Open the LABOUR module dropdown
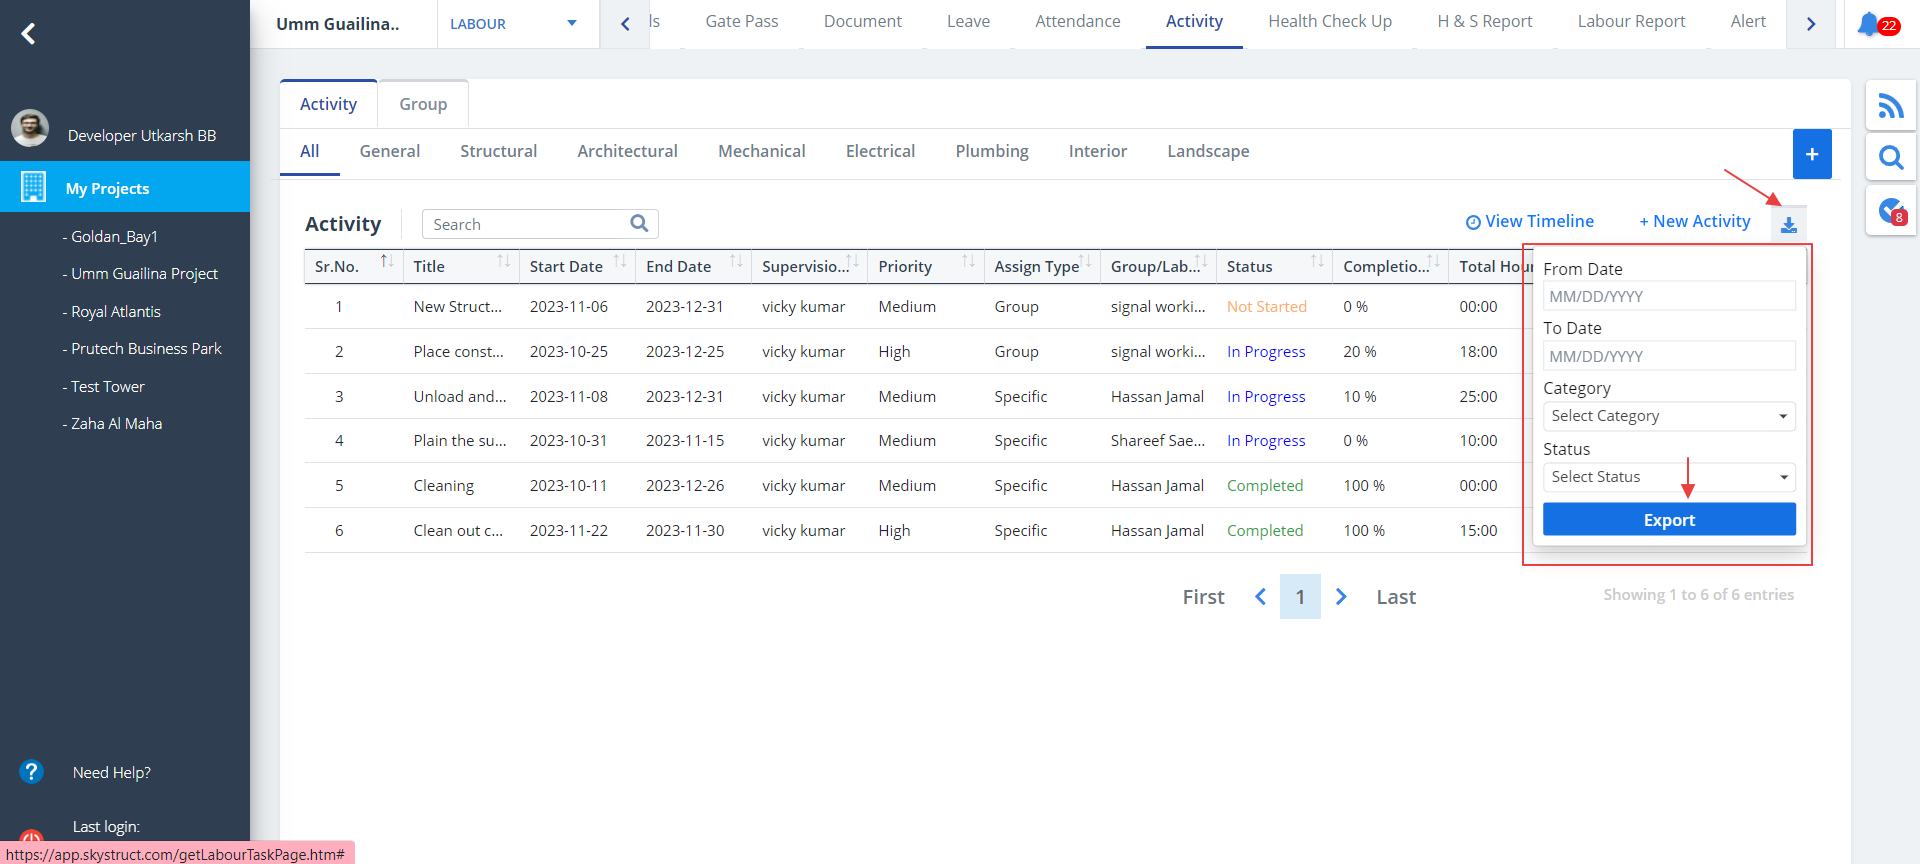The height and width of the screenshot is (864, 1920). click(x=513, y=24)
